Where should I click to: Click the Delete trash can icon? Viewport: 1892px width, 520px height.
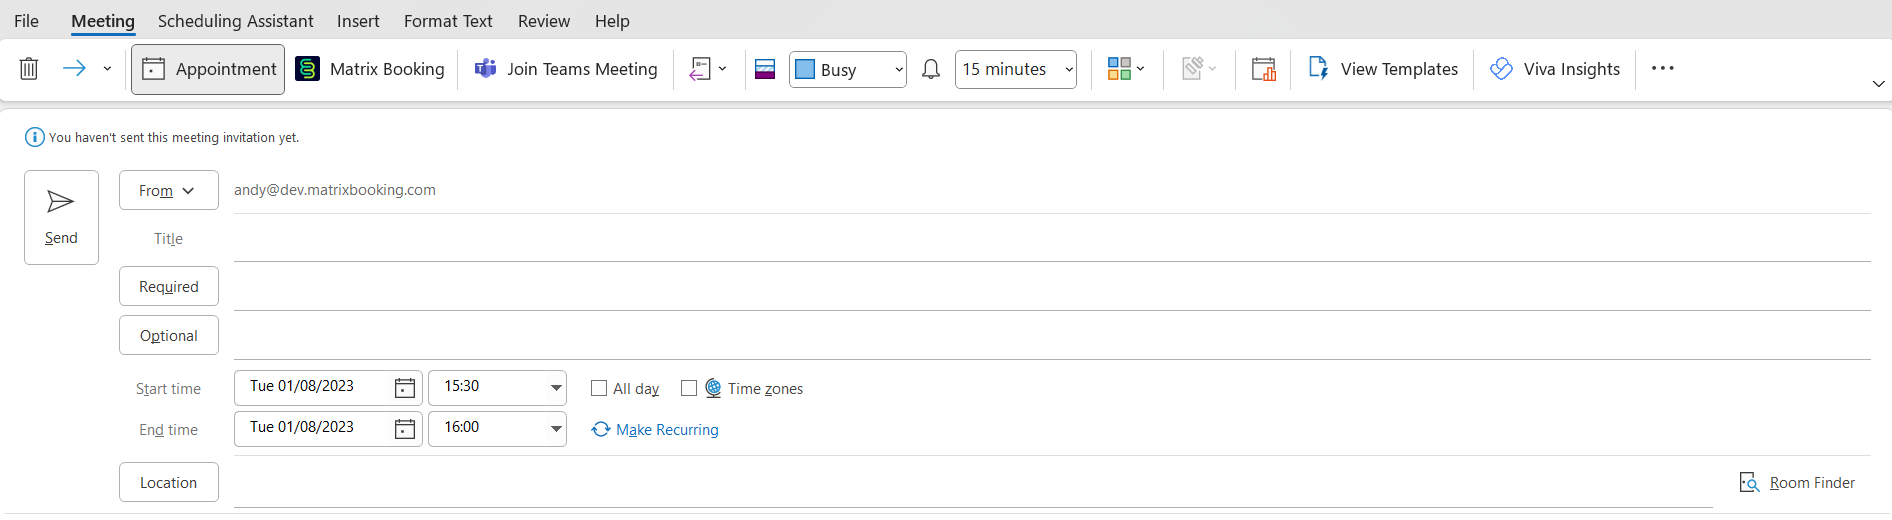[29, 69]
